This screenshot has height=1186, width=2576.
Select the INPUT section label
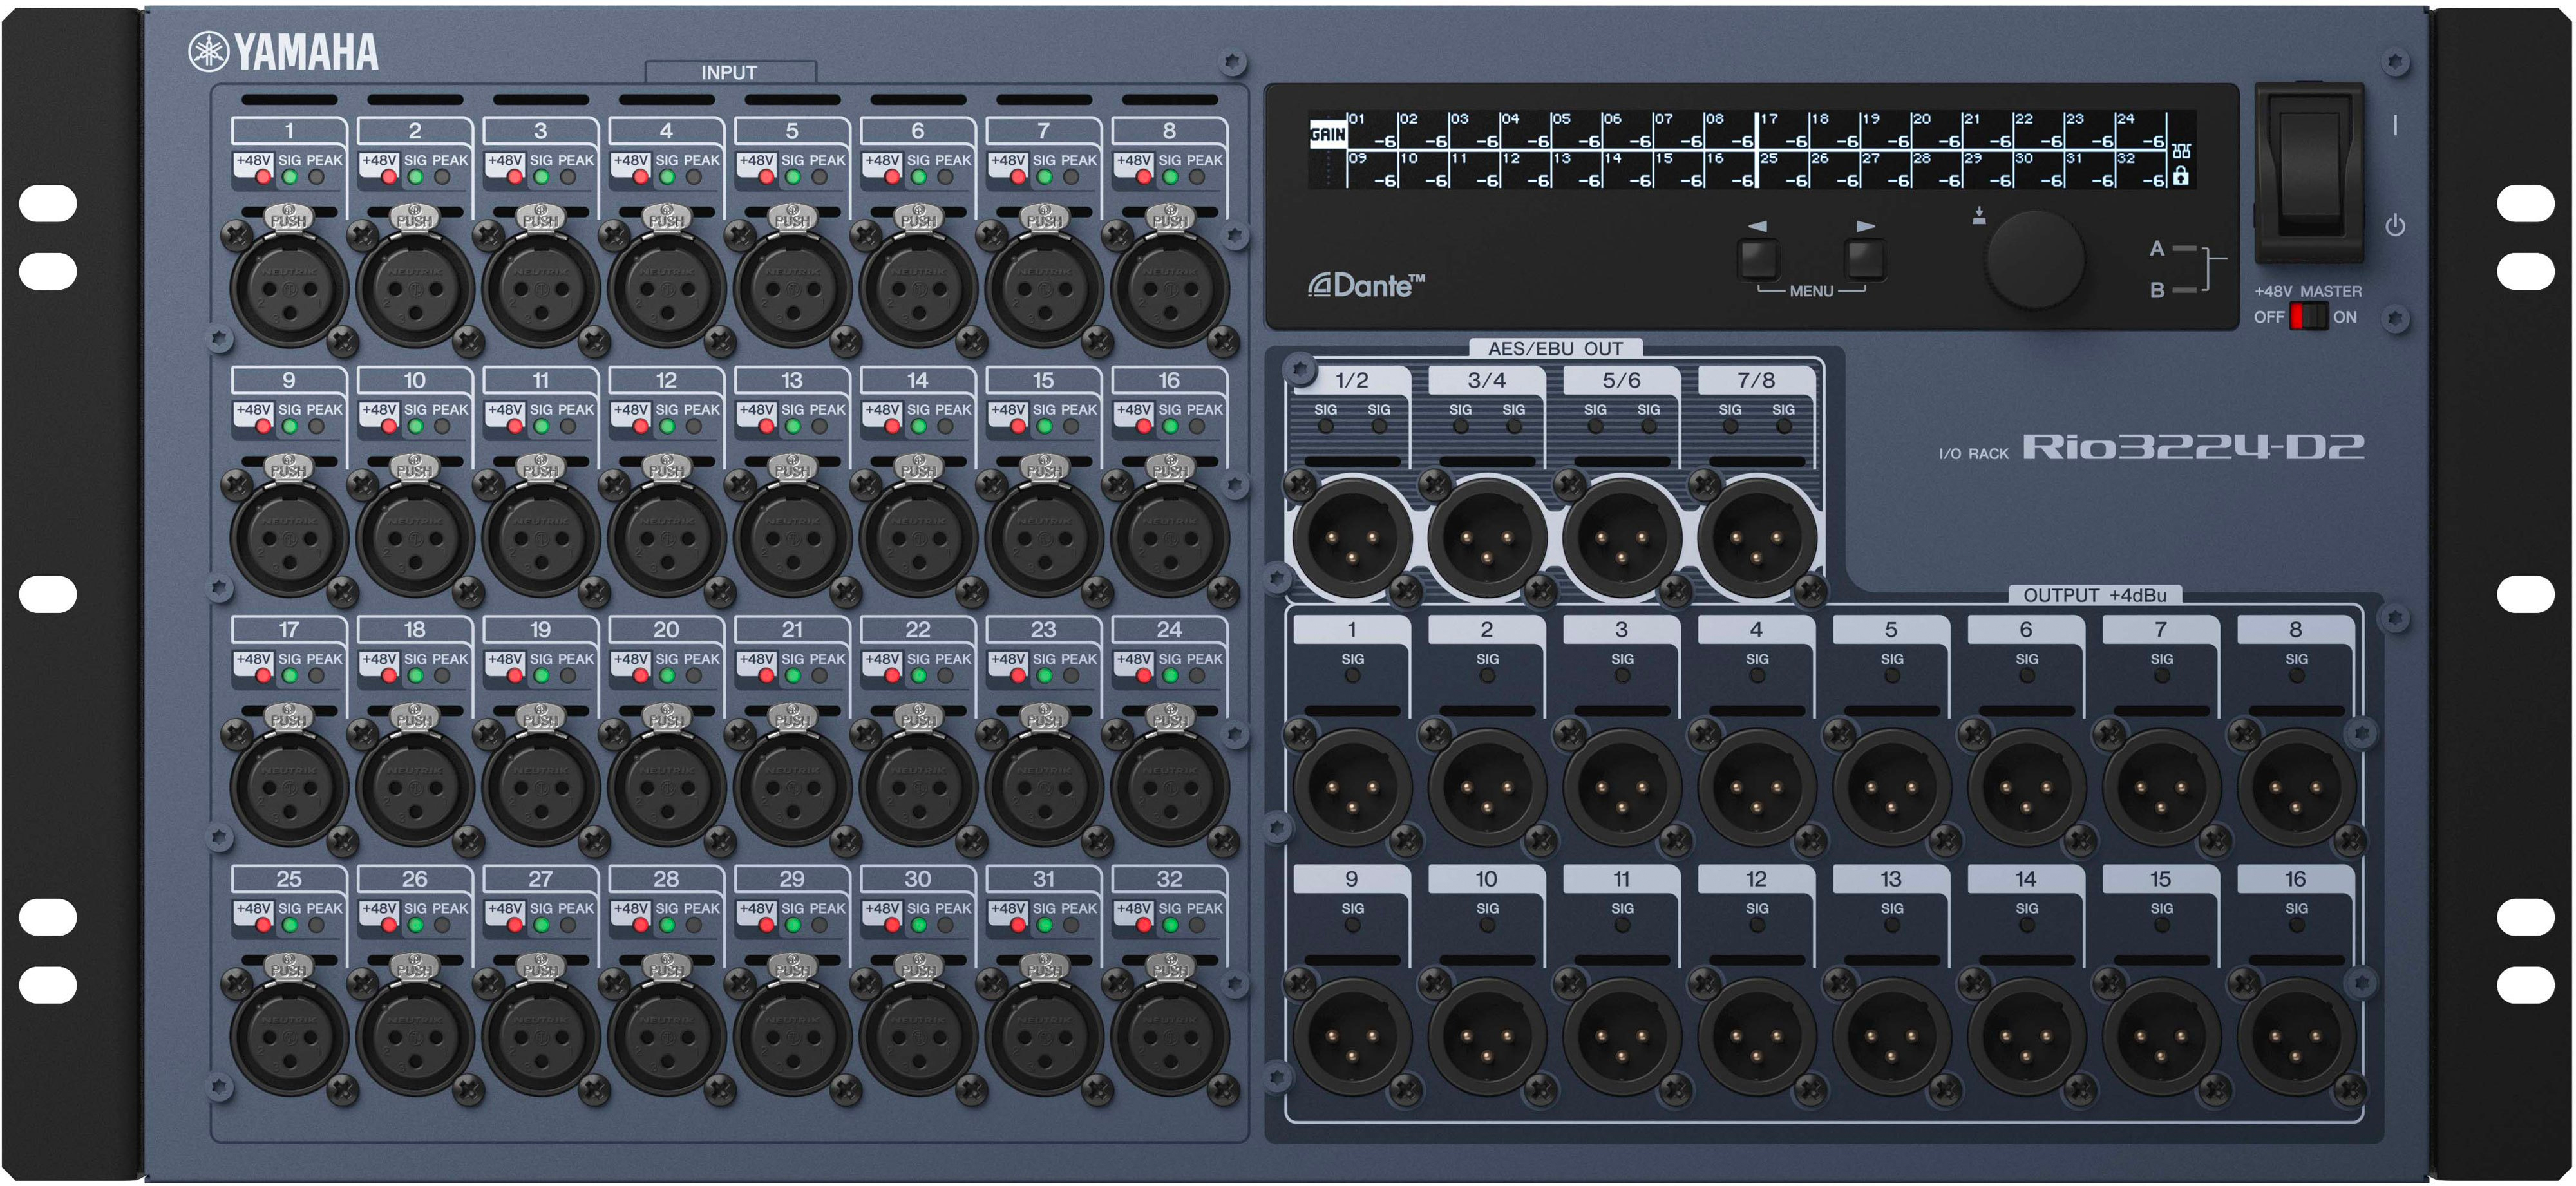729,72
